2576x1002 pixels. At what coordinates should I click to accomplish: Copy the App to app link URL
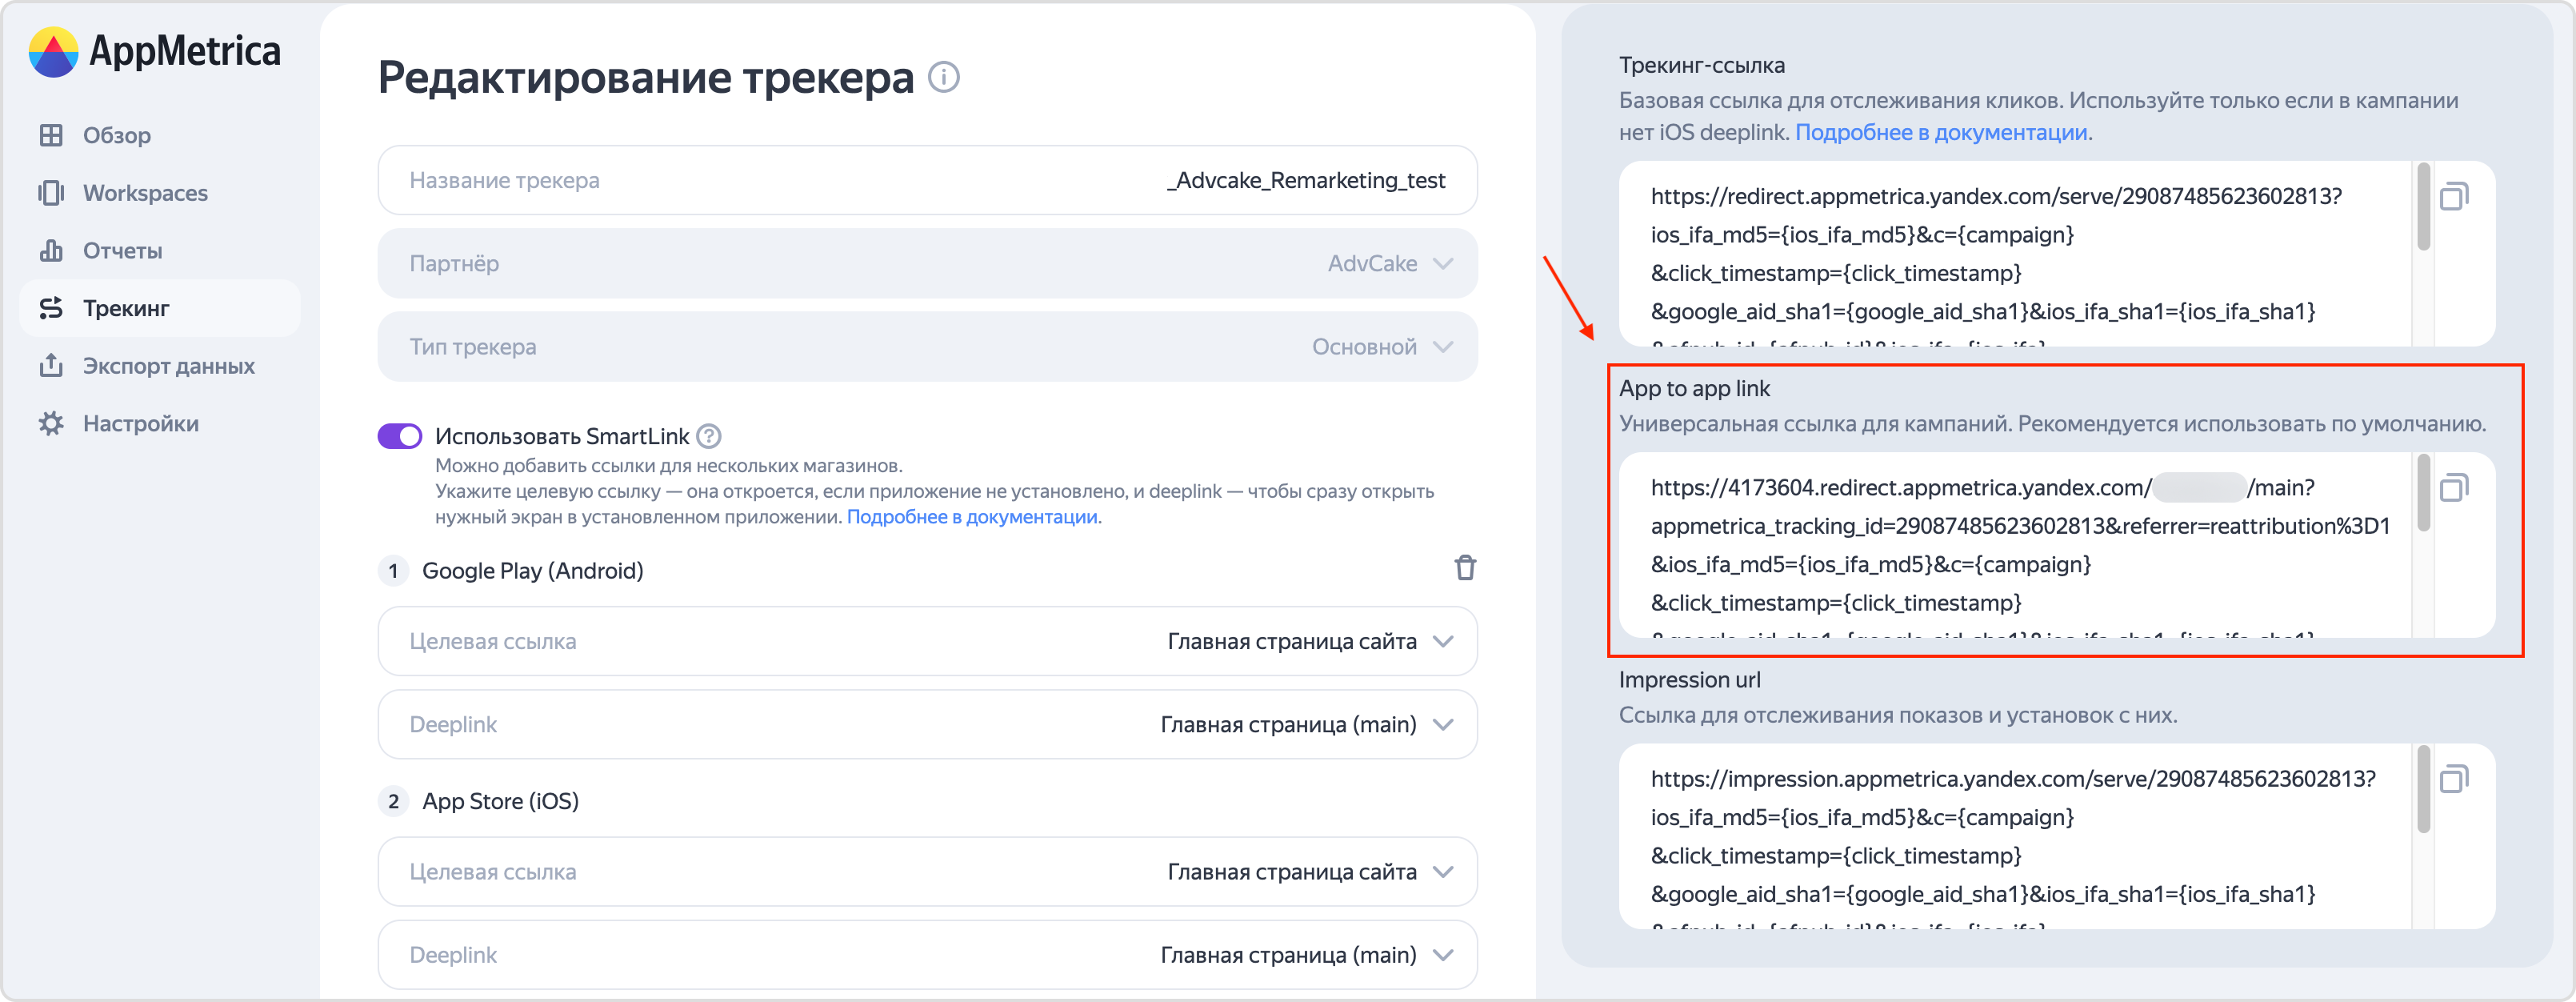tap(2454, 487)
